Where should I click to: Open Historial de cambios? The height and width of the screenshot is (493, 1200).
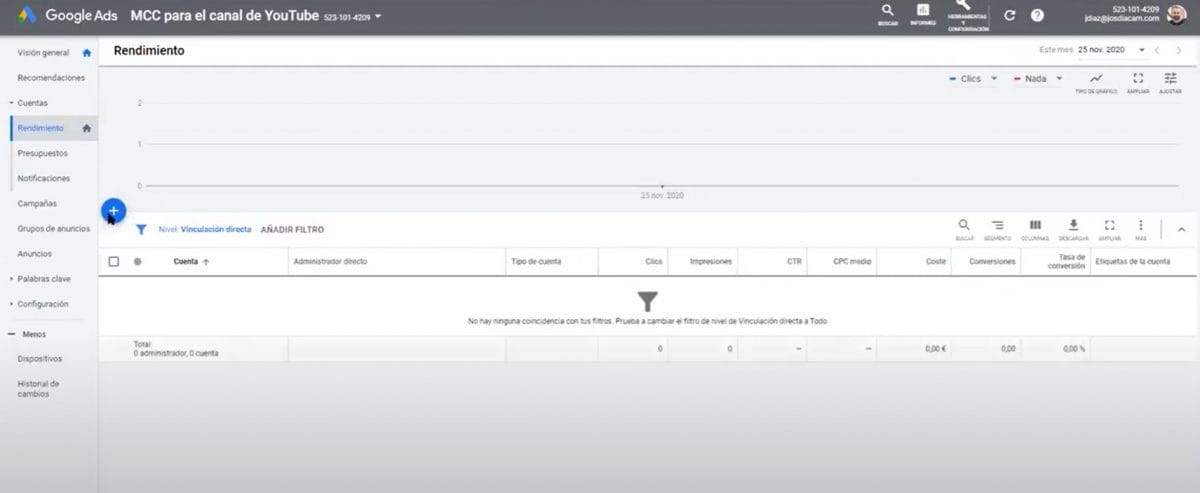point(39,388)
